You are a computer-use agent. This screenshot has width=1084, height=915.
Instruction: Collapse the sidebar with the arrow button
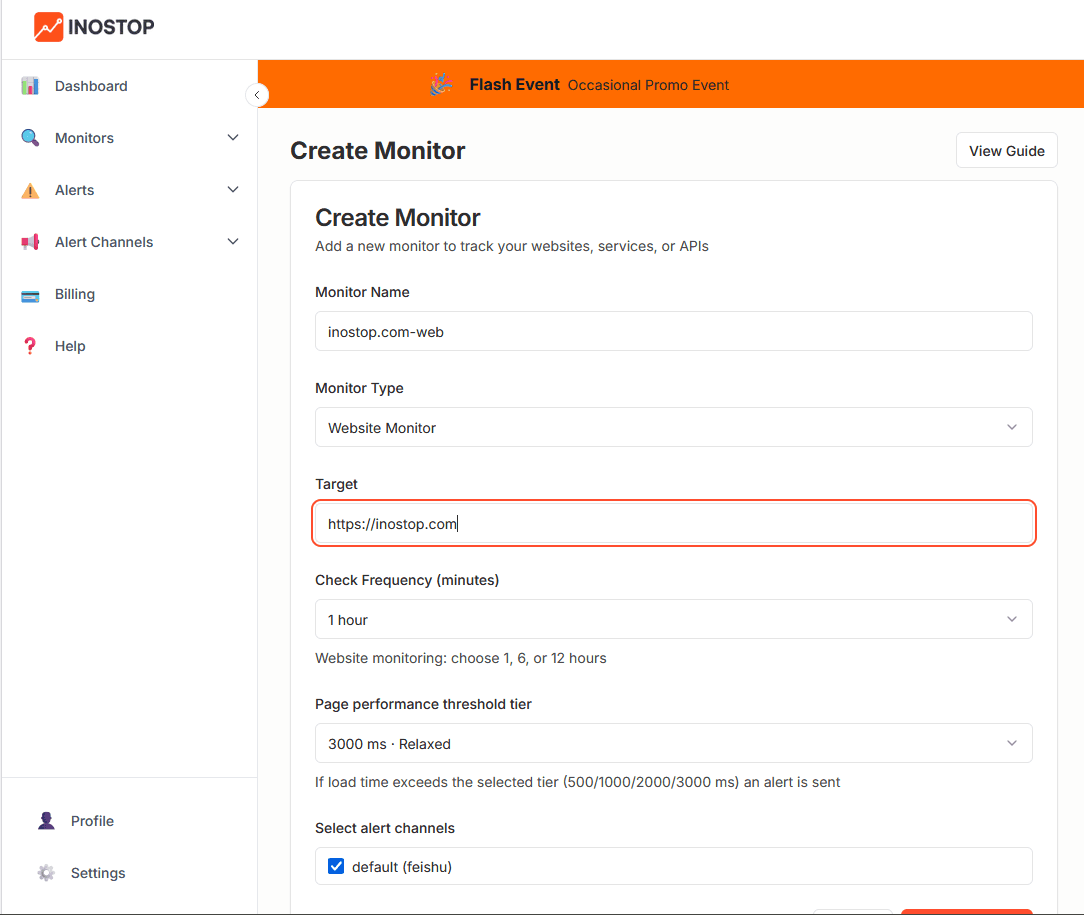257,95
